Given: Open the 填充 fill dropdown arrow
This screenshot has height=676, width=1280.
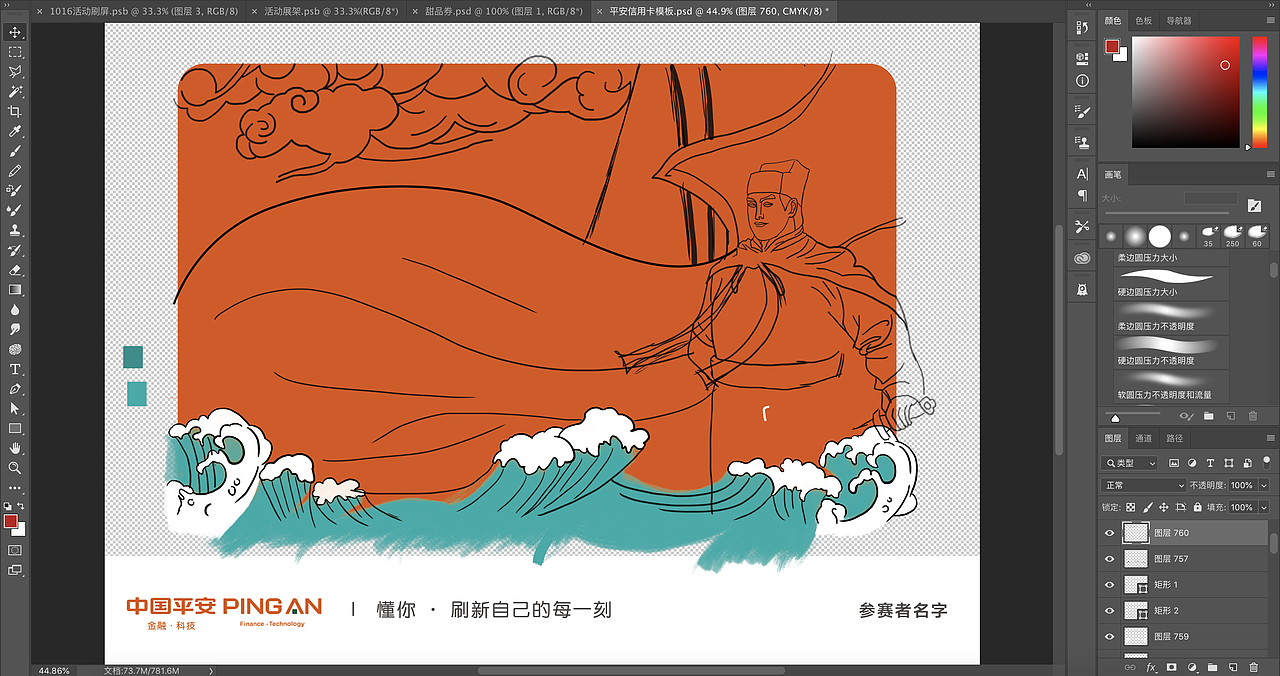Looking at the screenshot, I should (1262, 508).
